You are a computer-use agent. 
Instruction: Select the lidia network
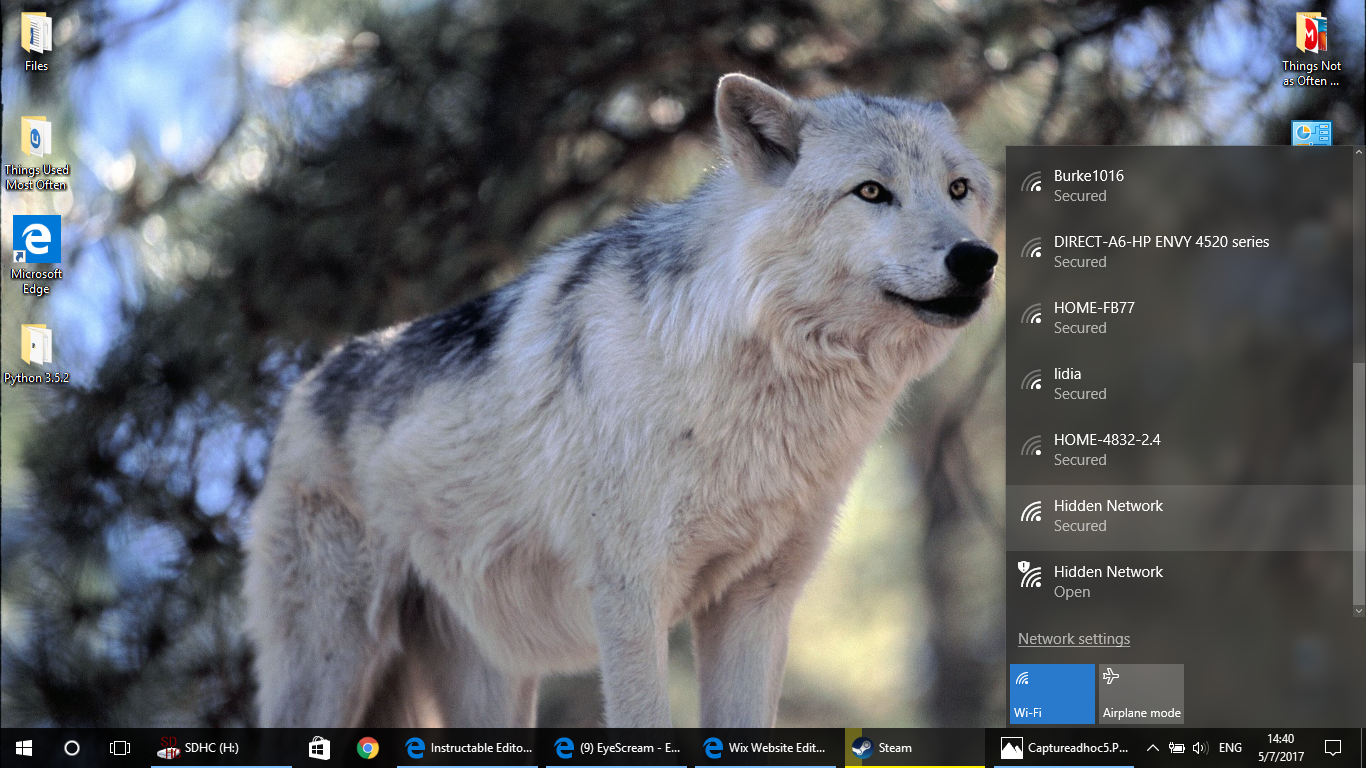click(1178, 383)
